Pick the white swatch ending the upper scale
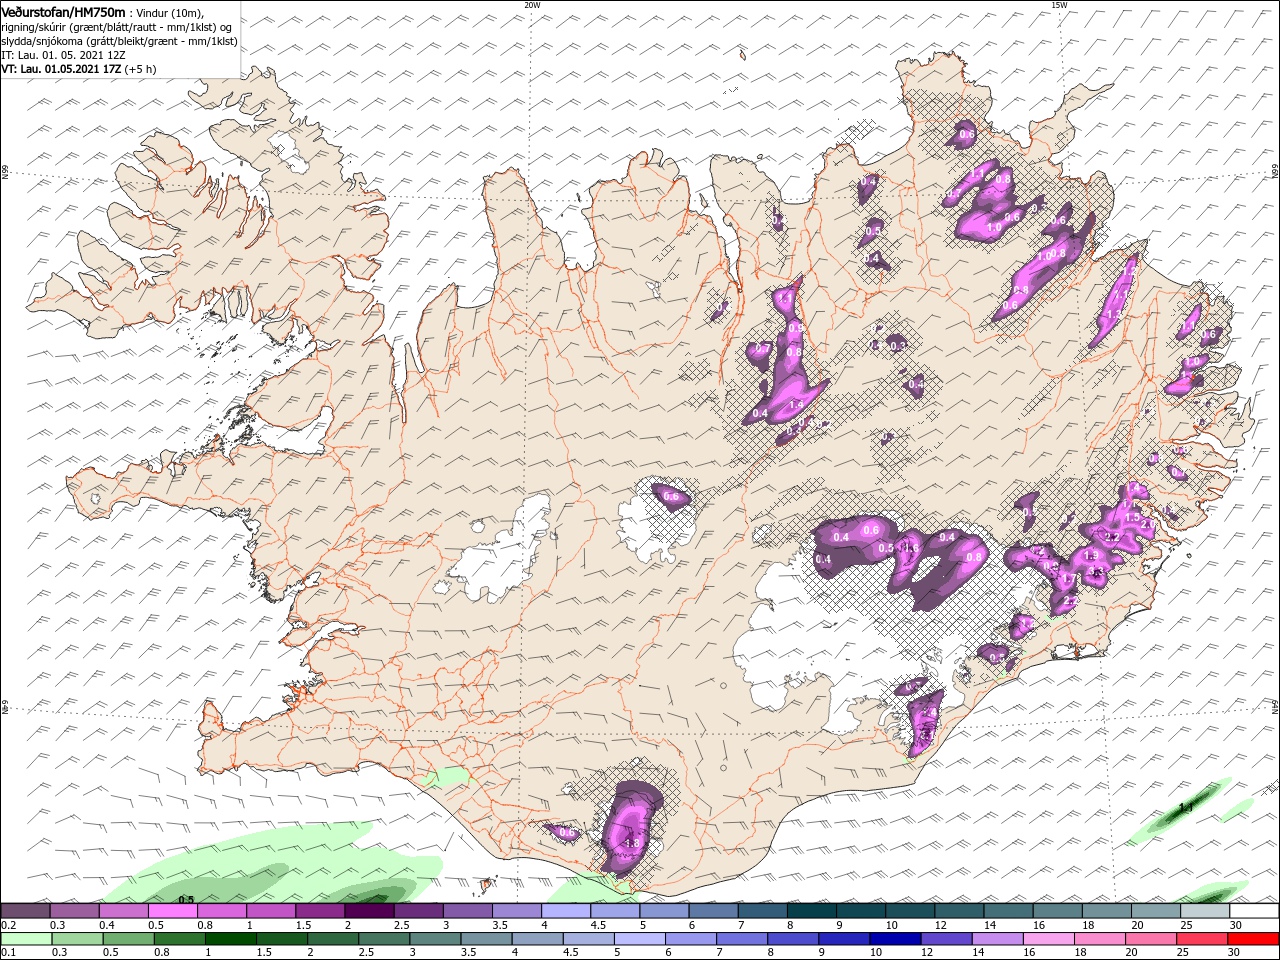Image resolution: width=1280 pixels, height=960 pixels. click(x=1254, y=911)
